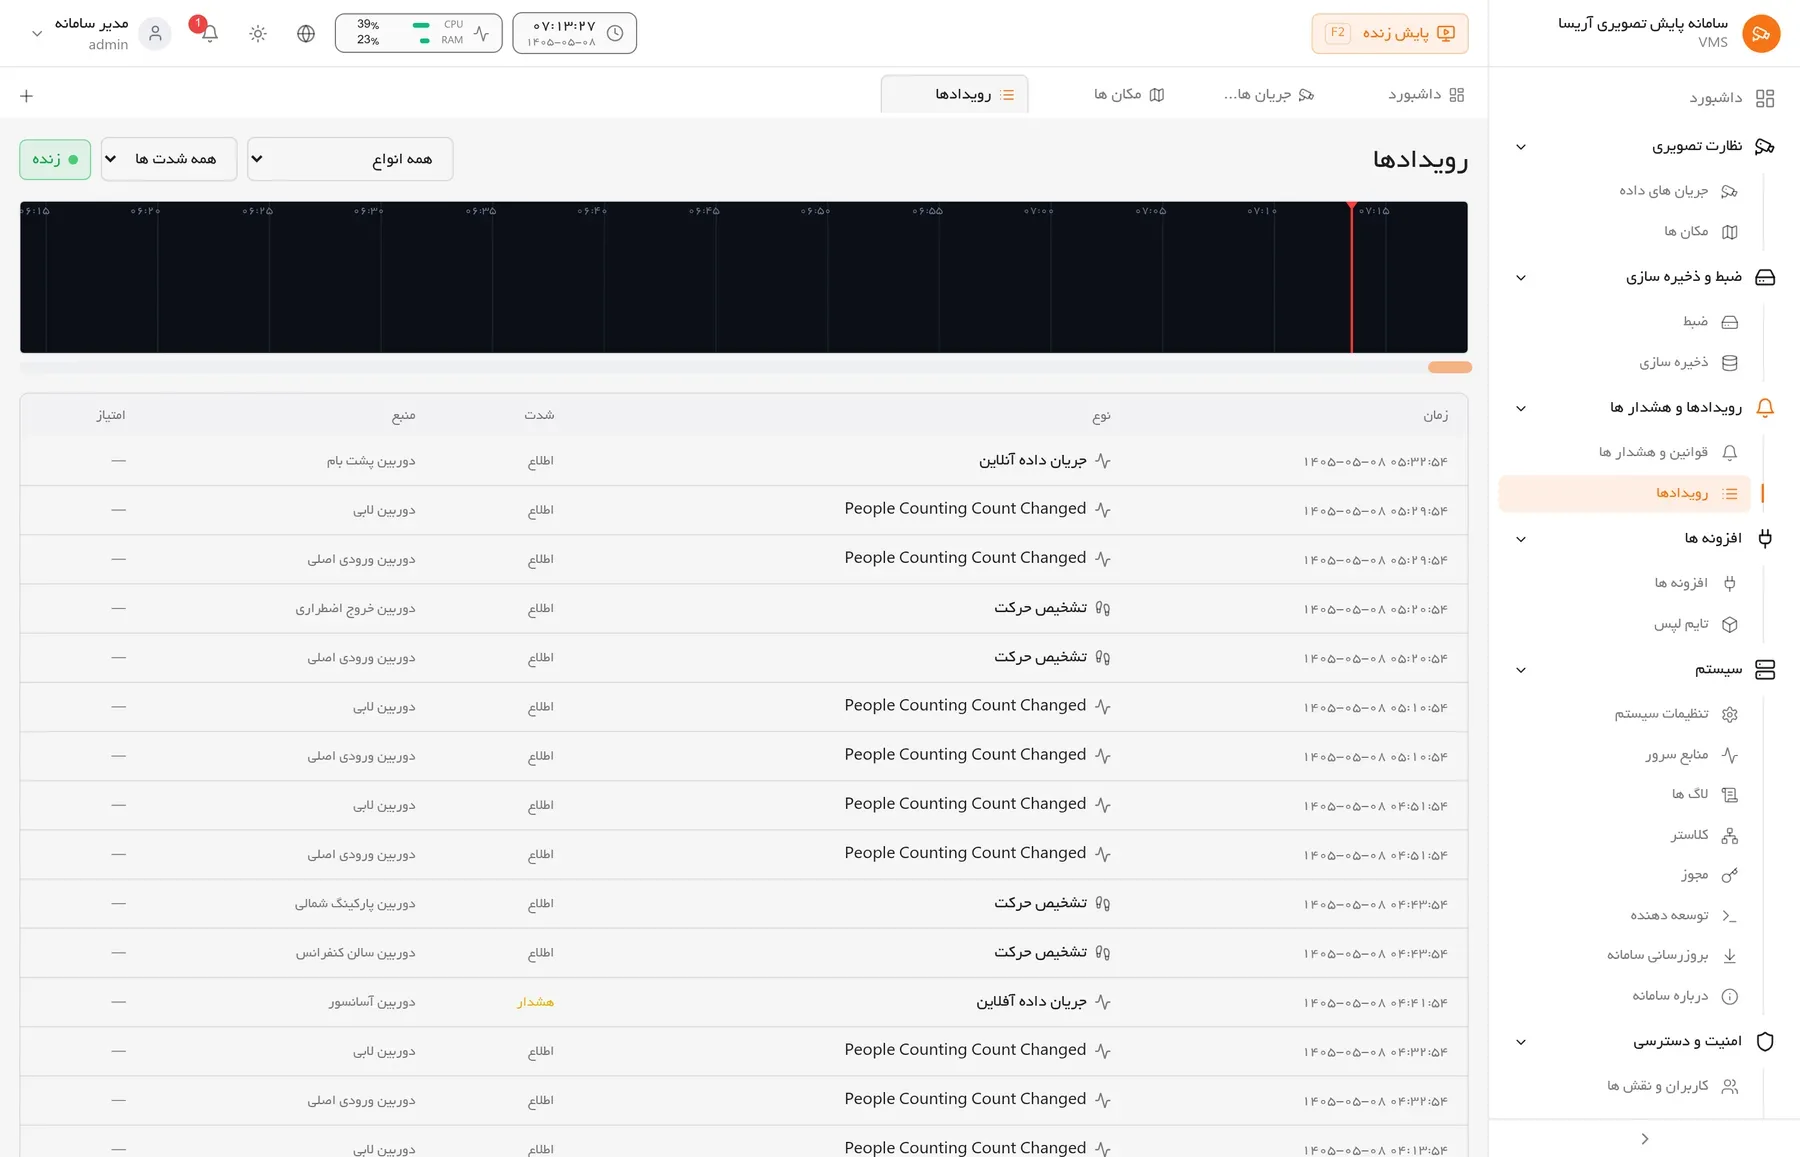Screen dimensions: 1800x1157
Task: Collapse the سیستم sidebar section
Action: click(1521, 670)
